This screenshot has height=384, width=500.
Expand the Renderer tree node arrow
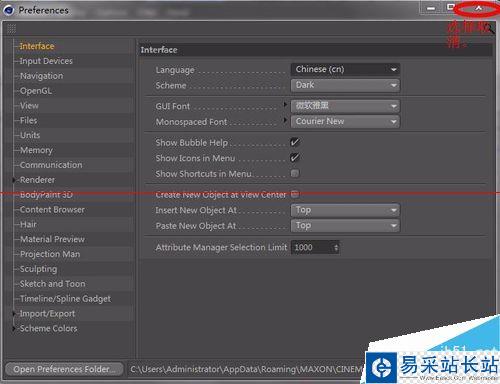[x=14, y=180]
